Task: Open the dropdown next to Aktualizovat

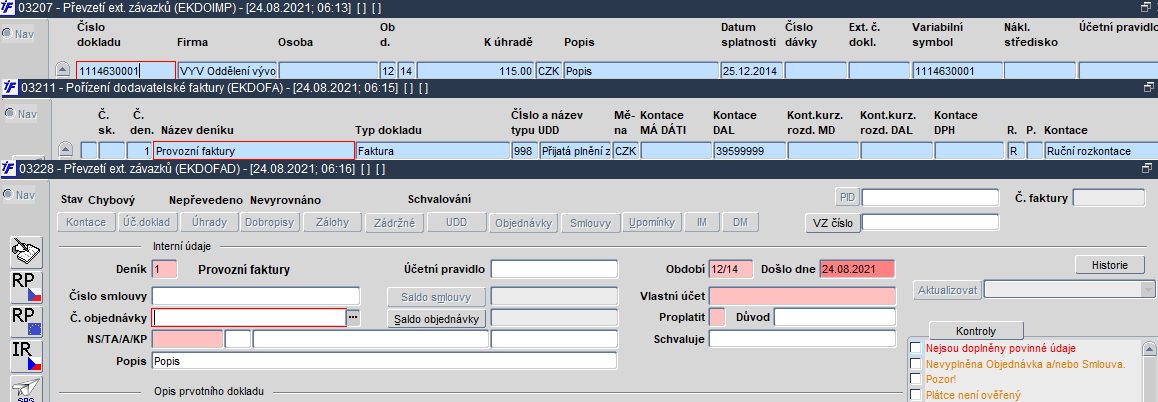Action: pos(1147,290)
